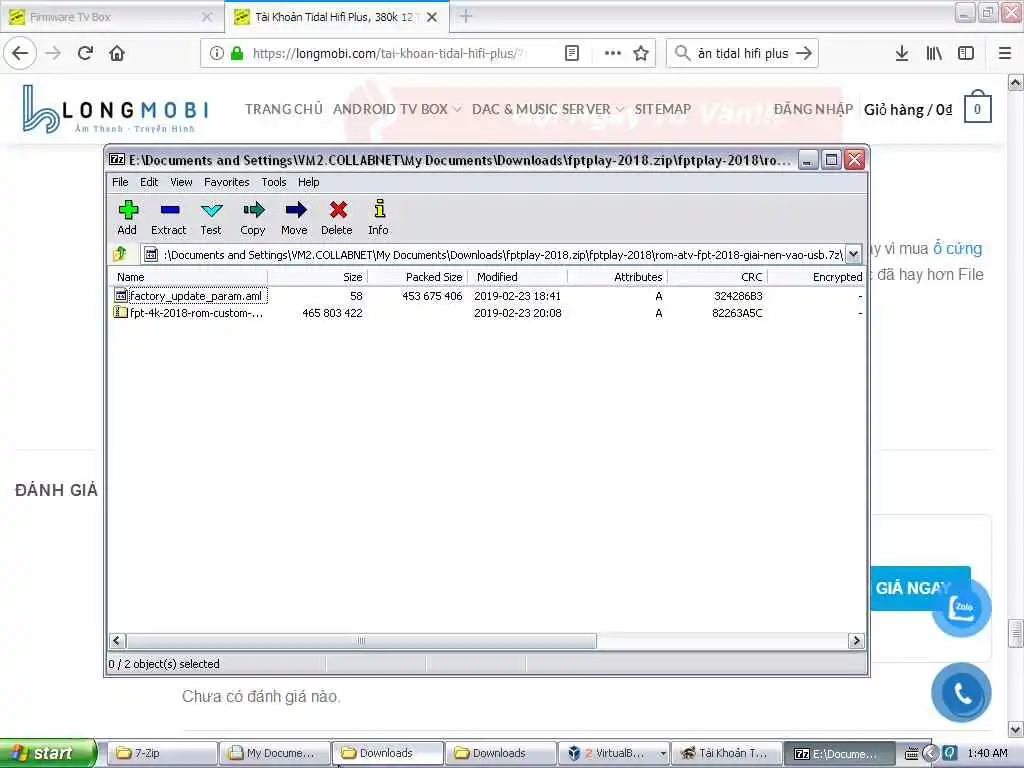Open the File menu in 7-Zip
The image size is (1024, 768).
[x=120, y=182]
